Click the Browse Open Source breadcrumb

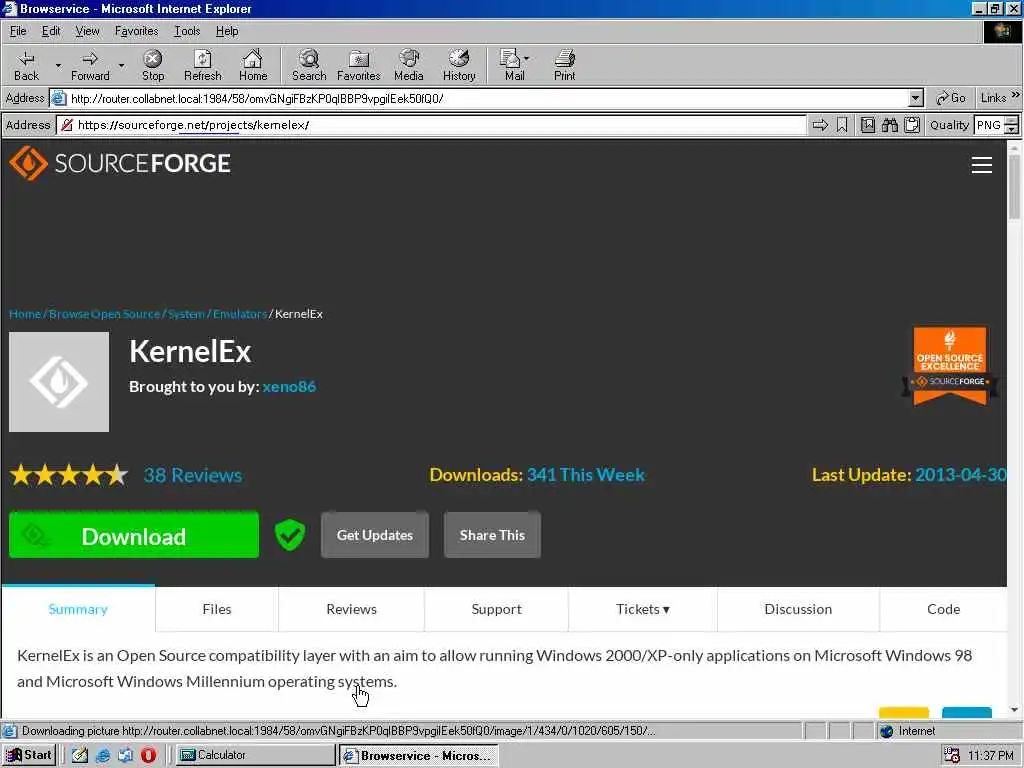pos(104,314)
